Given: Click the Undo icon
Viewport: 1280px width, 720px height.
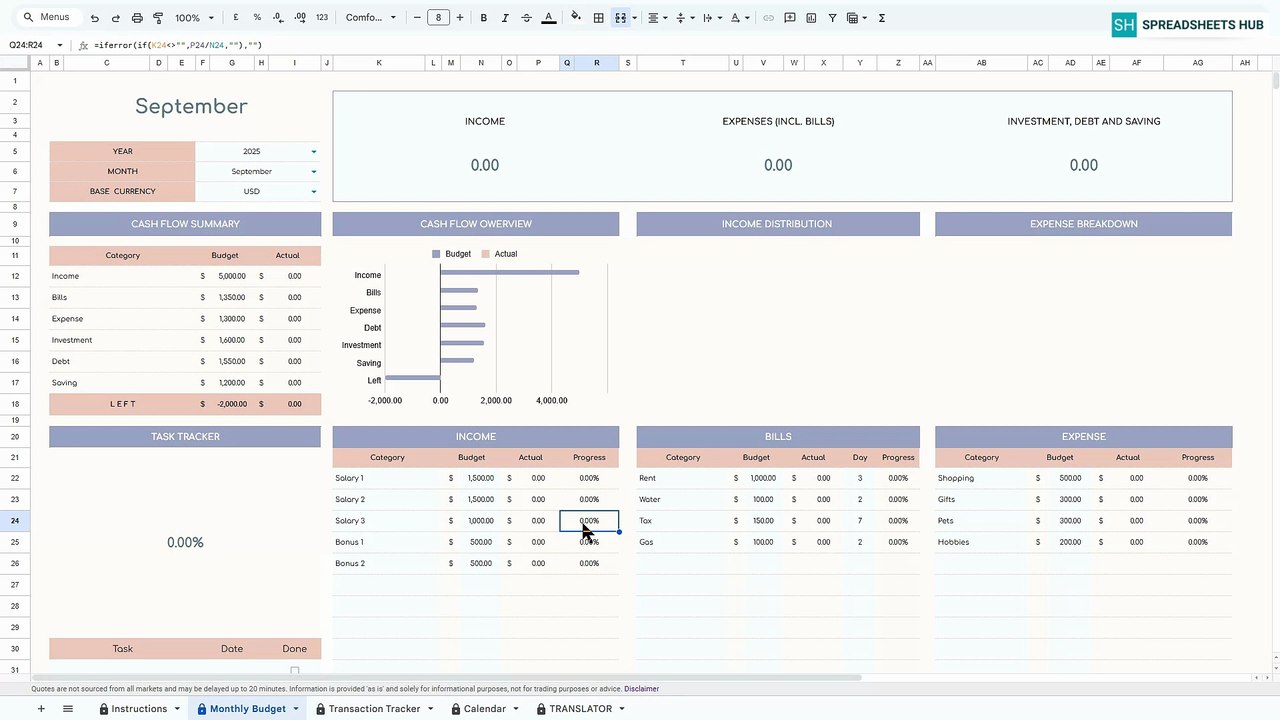Looking at the screenshot, I should [x=94, y=18].
